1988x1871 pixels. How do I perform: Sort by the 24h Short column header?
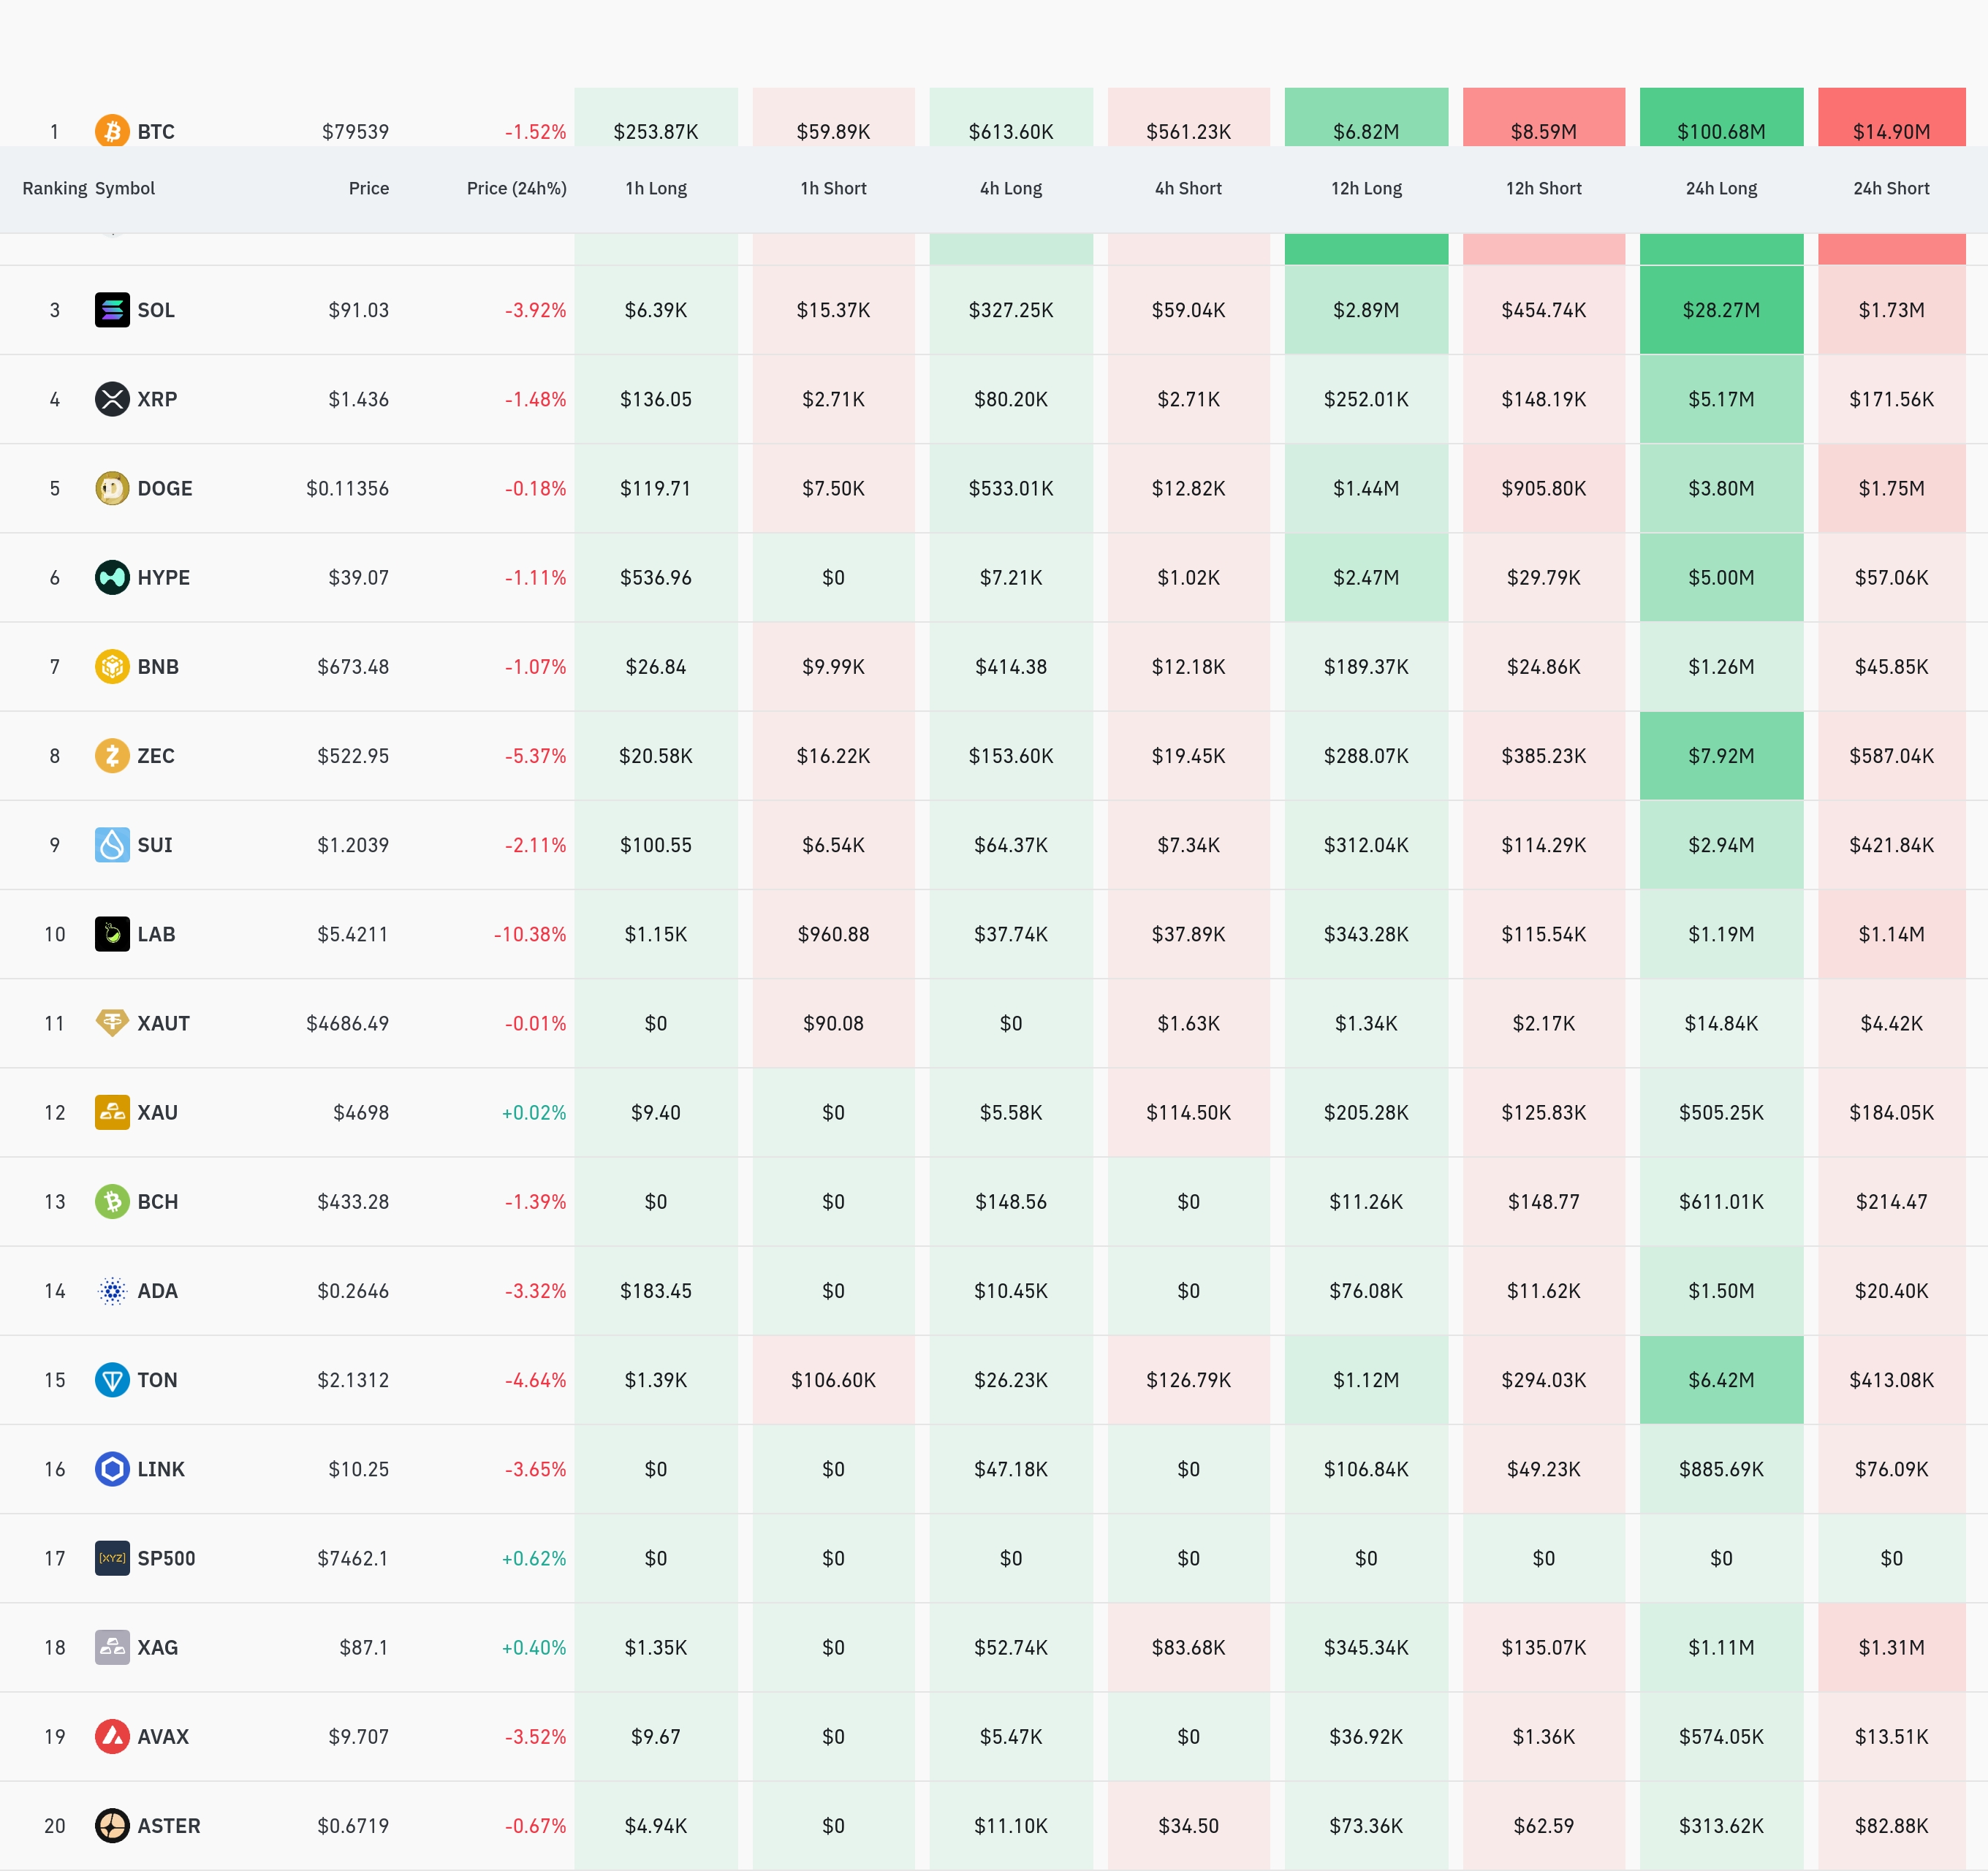tap(1892, 188)
